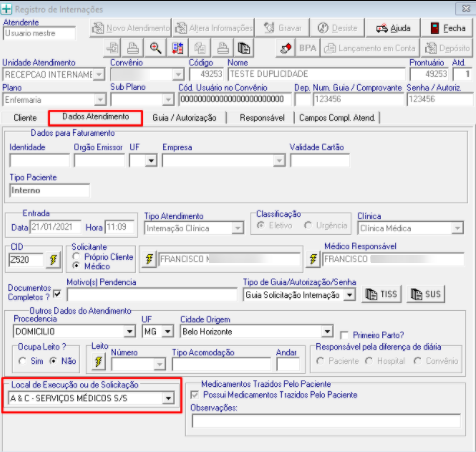
Task: Click the greyed copy pages icon in the toolbar
Action: click(x=200, y=48)
